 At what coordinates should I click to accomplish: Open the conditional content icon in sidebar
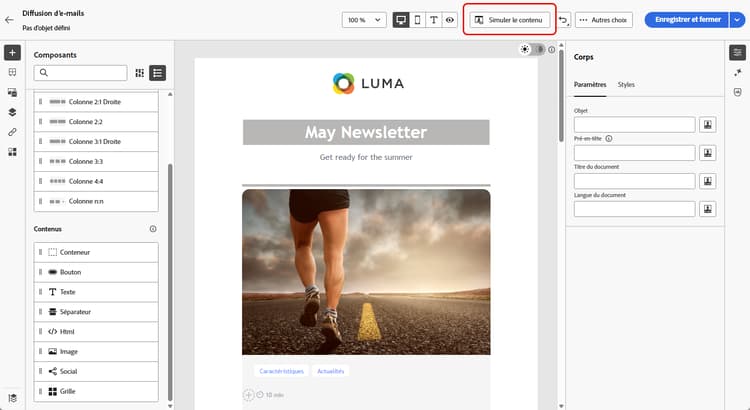pos(12,152)
